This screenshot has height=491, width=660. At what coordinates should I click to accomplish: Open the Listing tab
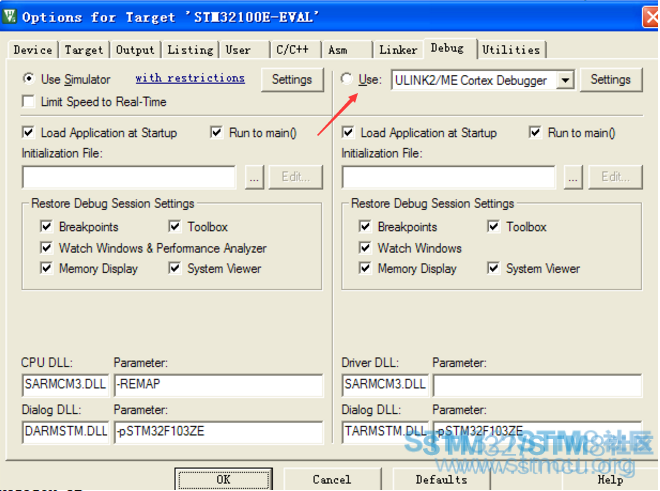[x=190, y=50]
